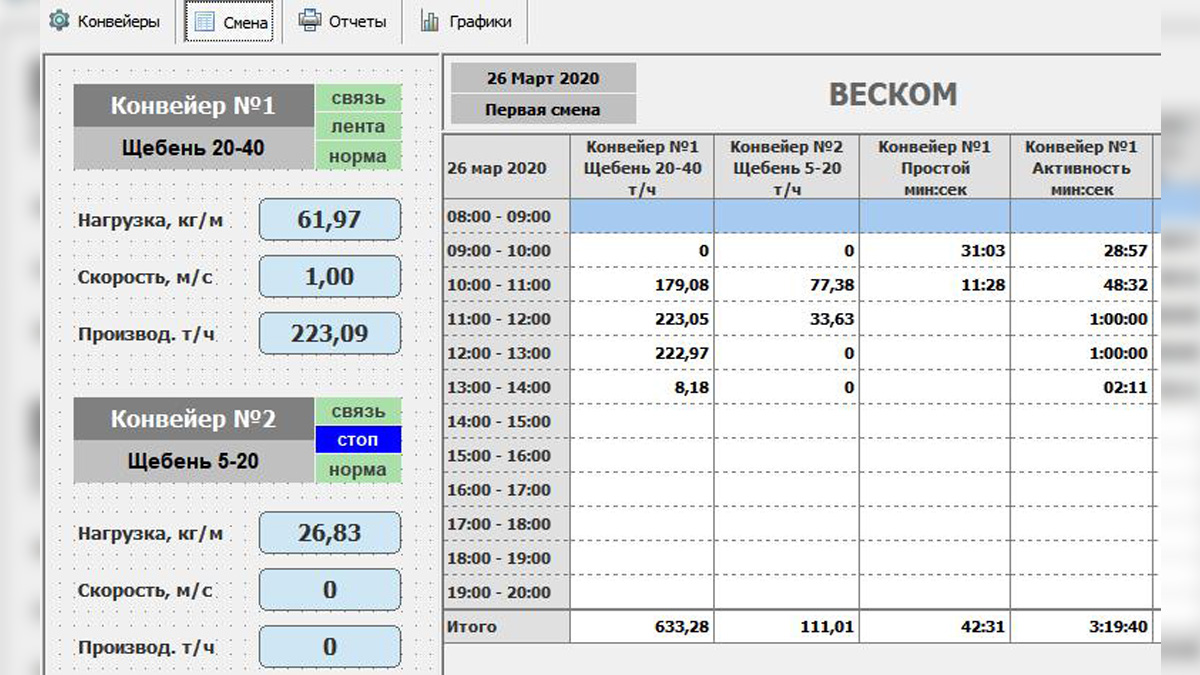Click the bar chart icon beside Графики
Viewport: 1200px width, 675px height.
[x=430, y=20]
